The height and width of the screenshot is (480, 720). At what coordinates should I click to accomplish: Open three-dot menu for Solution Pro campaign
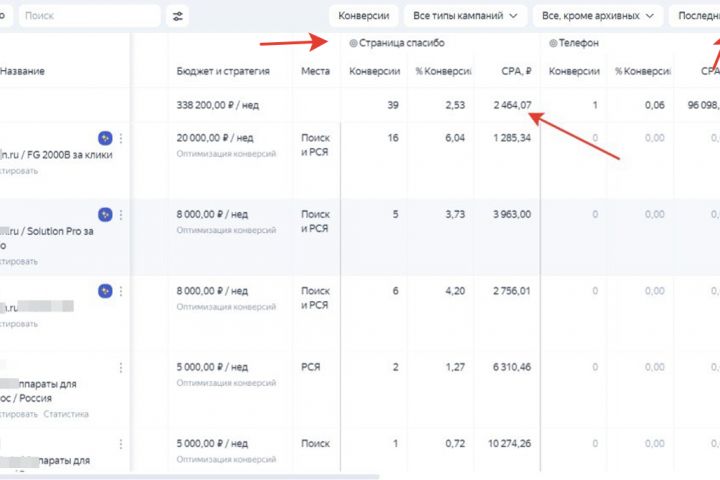tap(121, 214)
